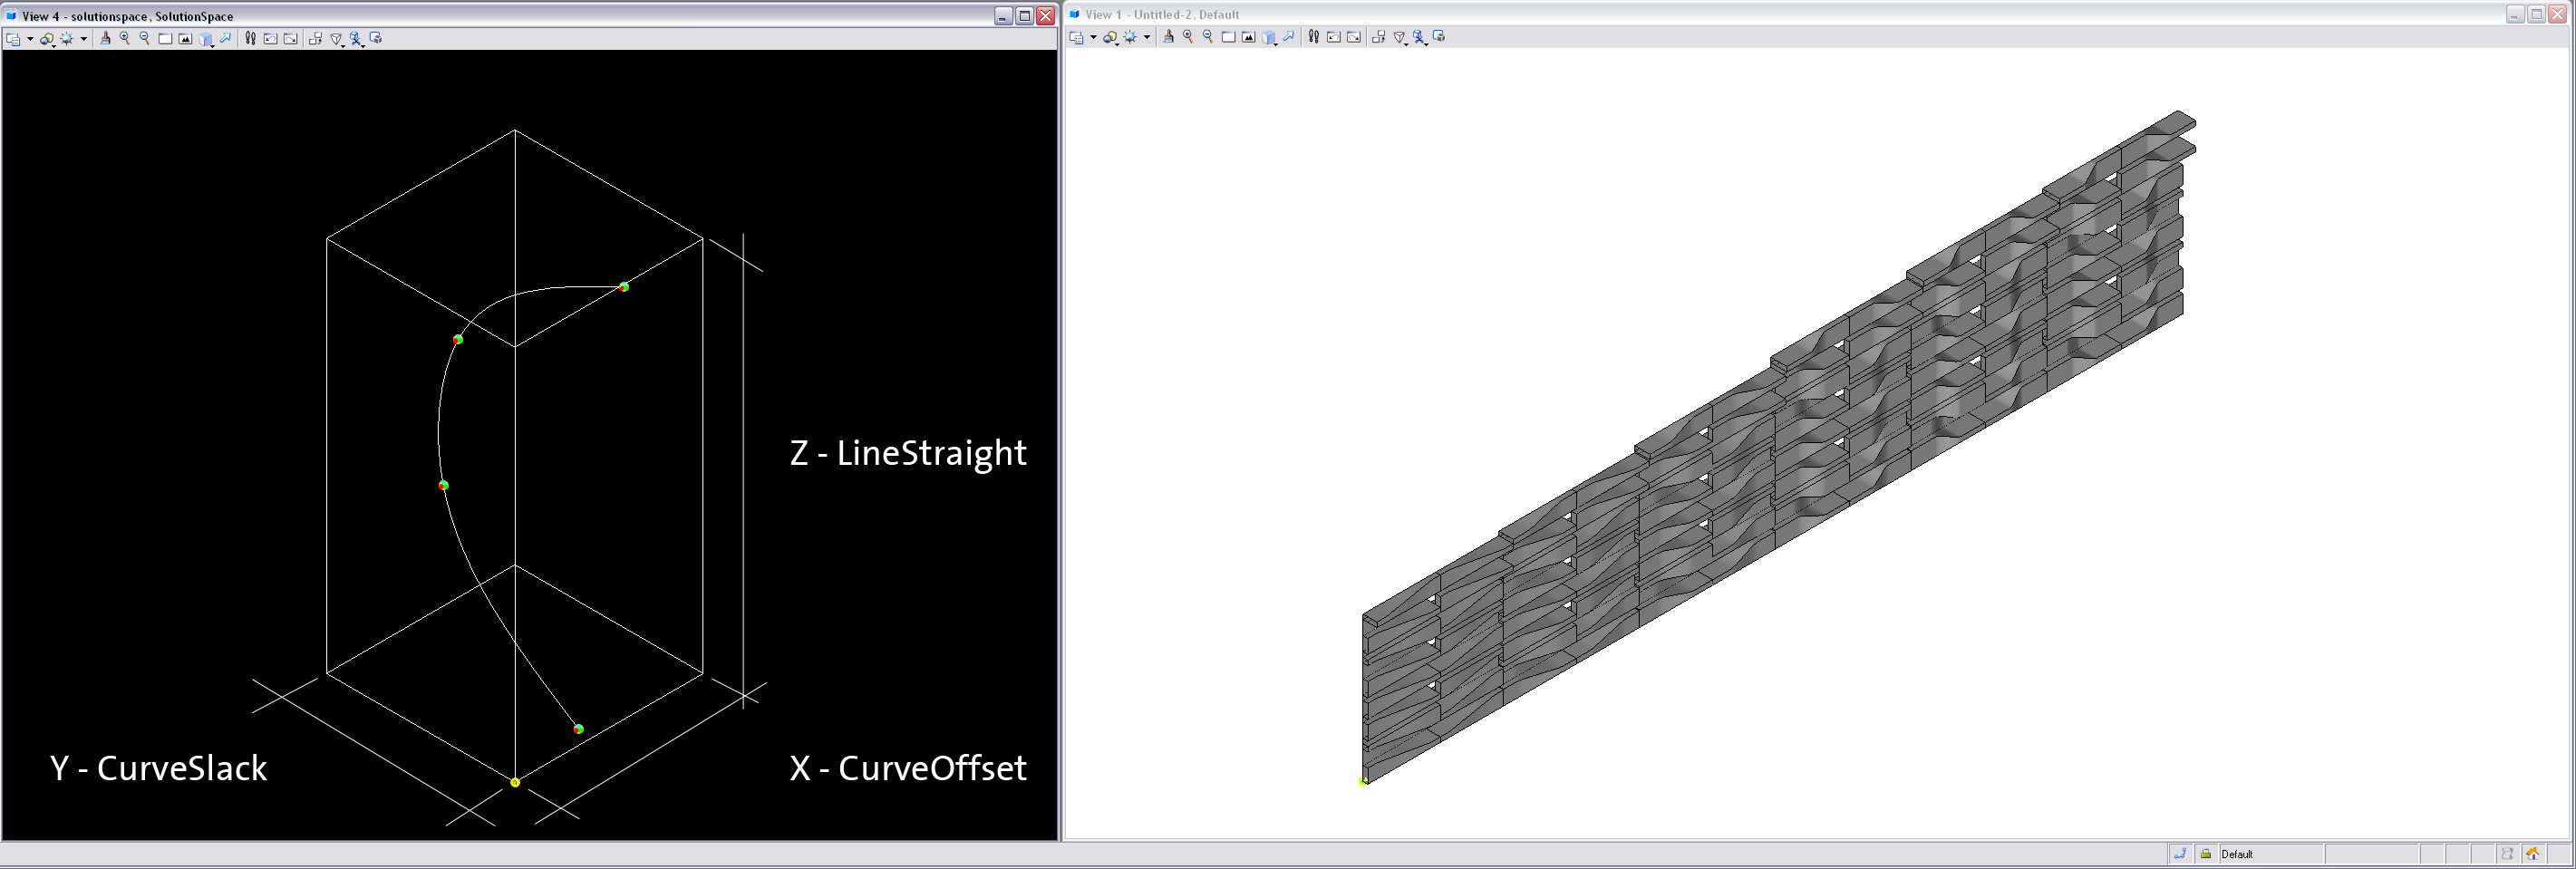2576x869 pixels.
Task: Open Clip Volume tool in View 1
Action: (x=1419, y=36)
